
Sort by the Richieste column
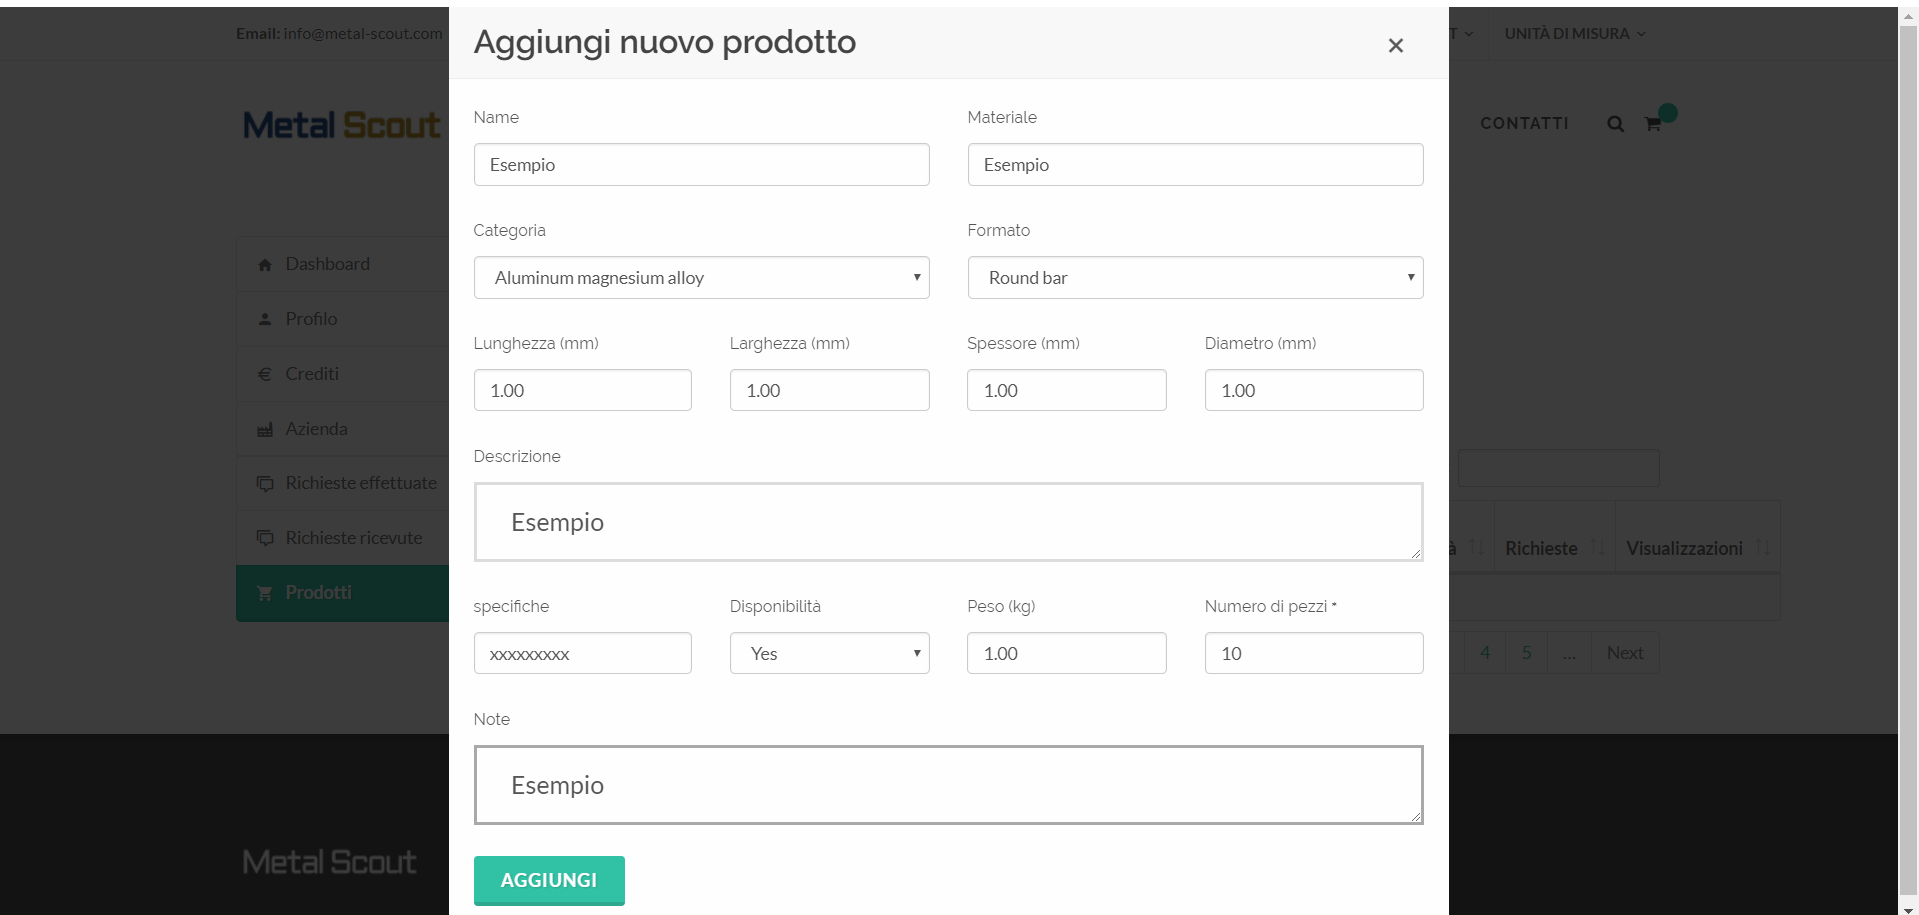pos(1554,548)
